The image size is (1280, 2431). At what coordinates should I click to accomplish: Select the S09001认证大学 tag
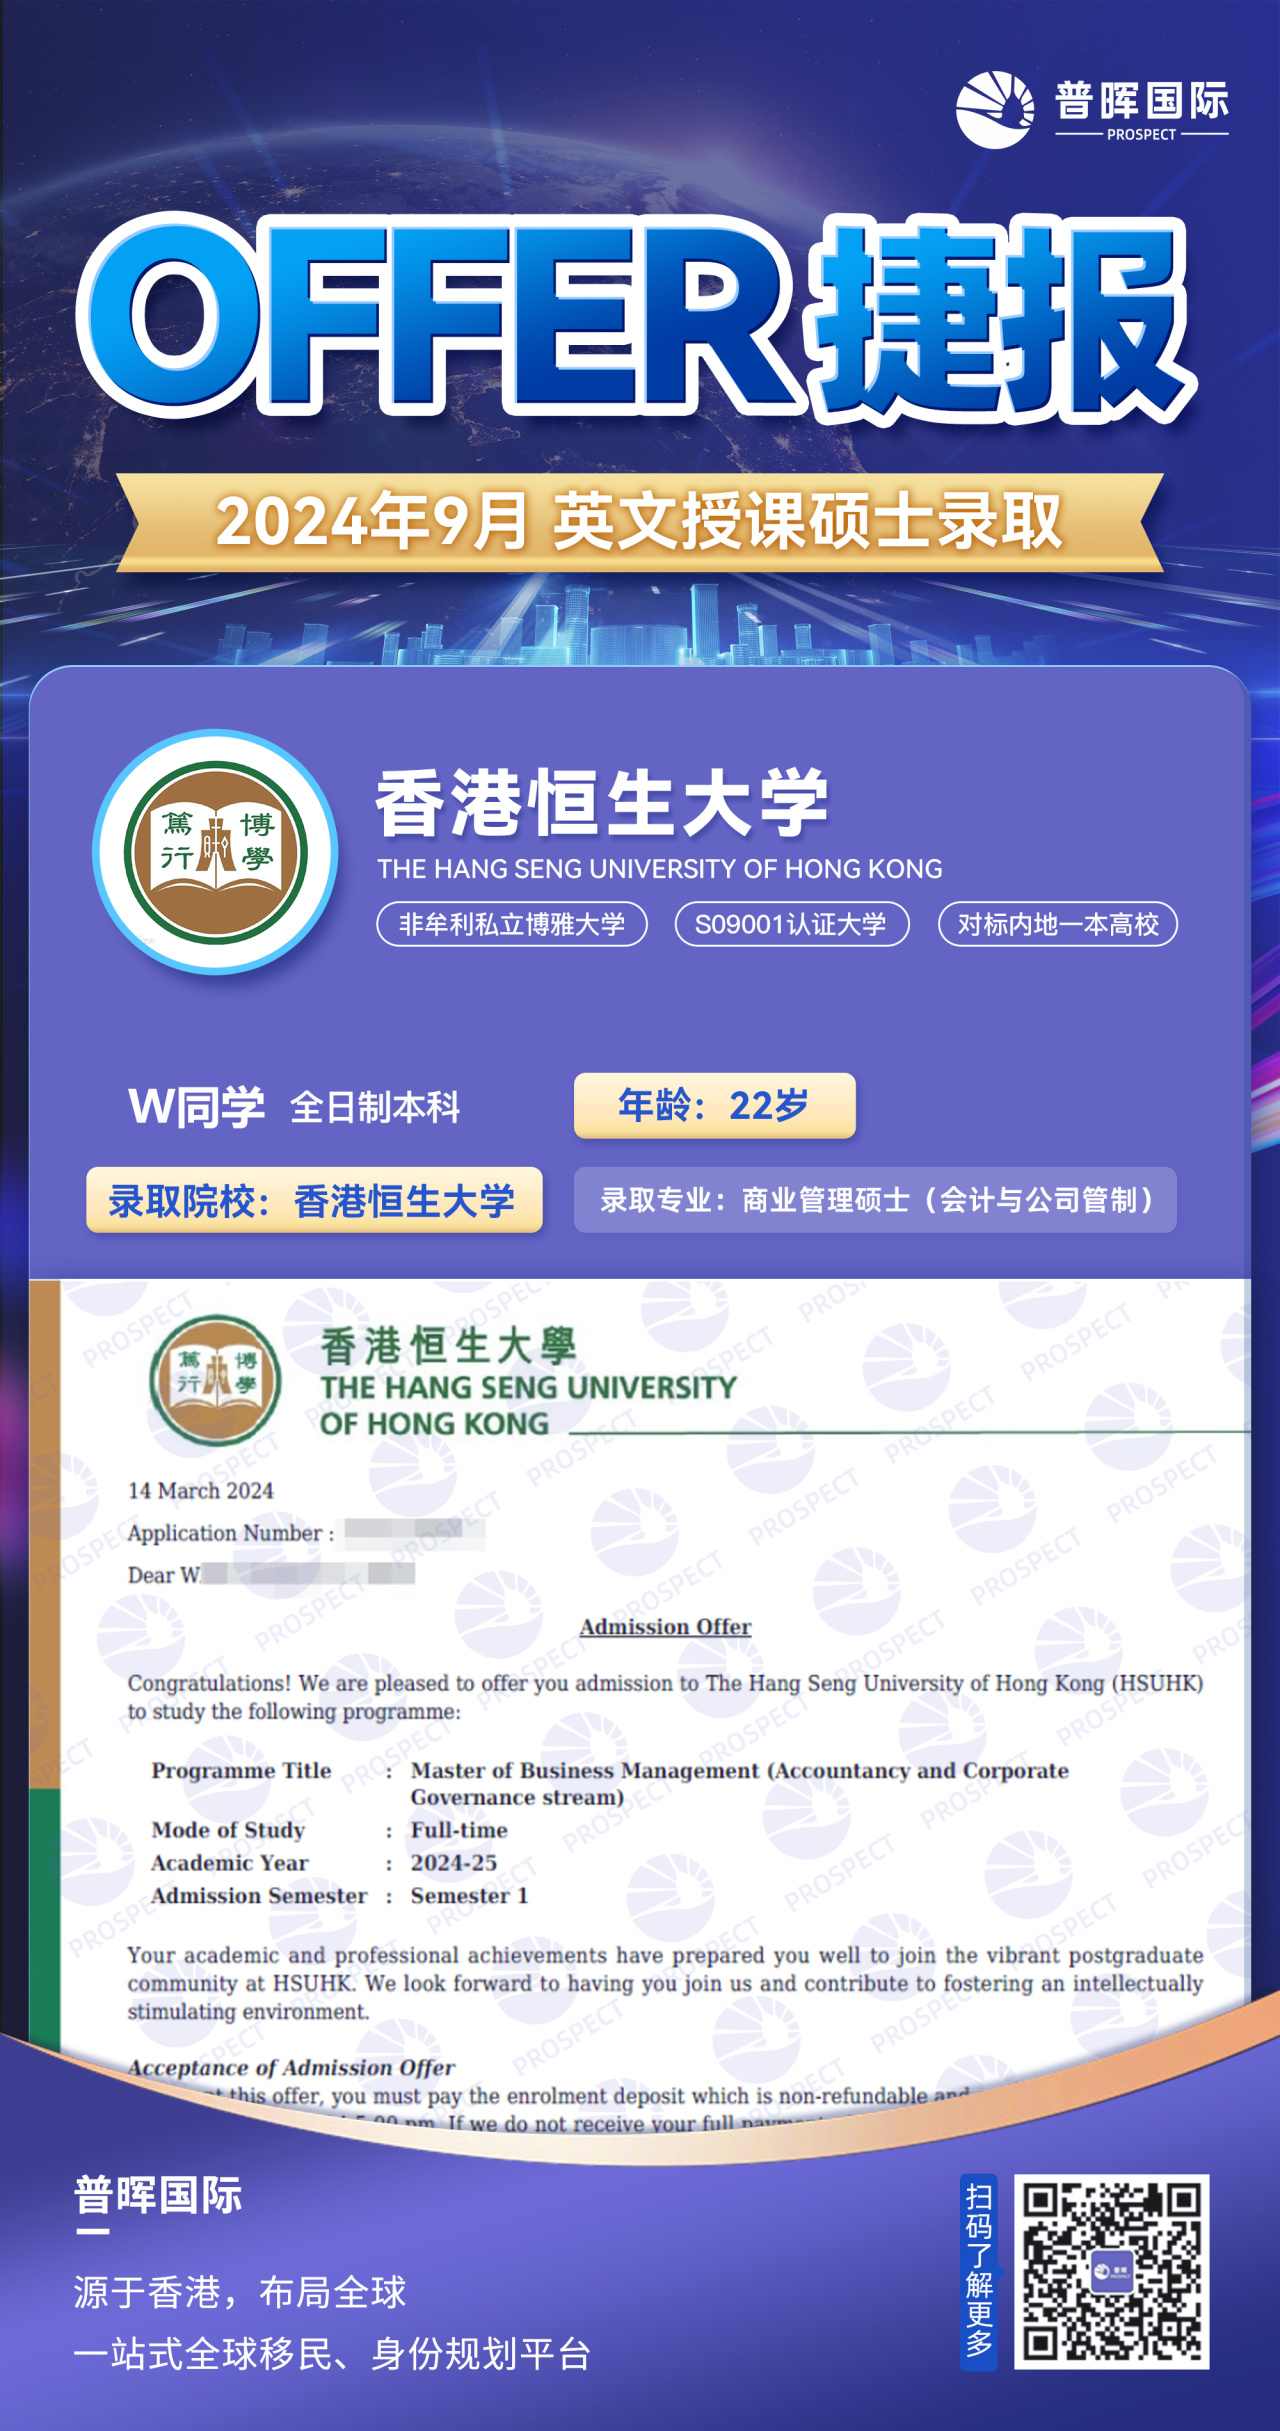coord(792,924)
